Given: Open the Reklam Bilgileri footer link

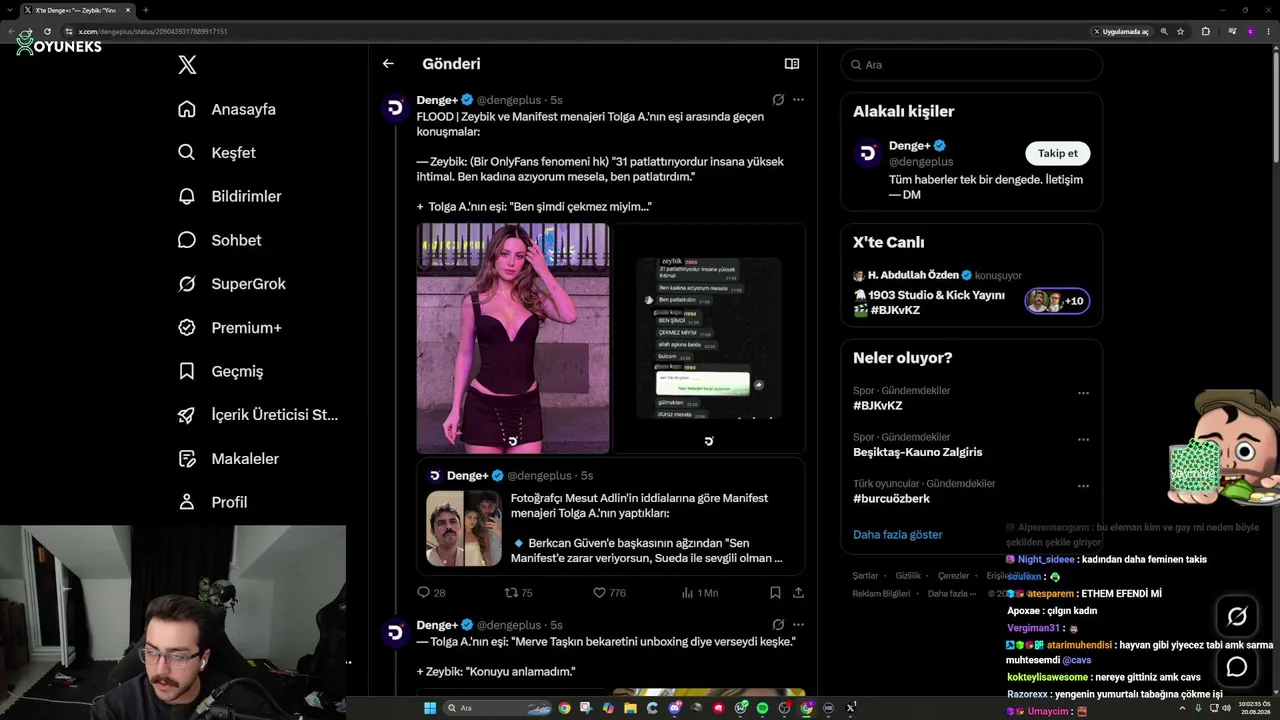Looking at the screenshot, I should click(881, 593).
